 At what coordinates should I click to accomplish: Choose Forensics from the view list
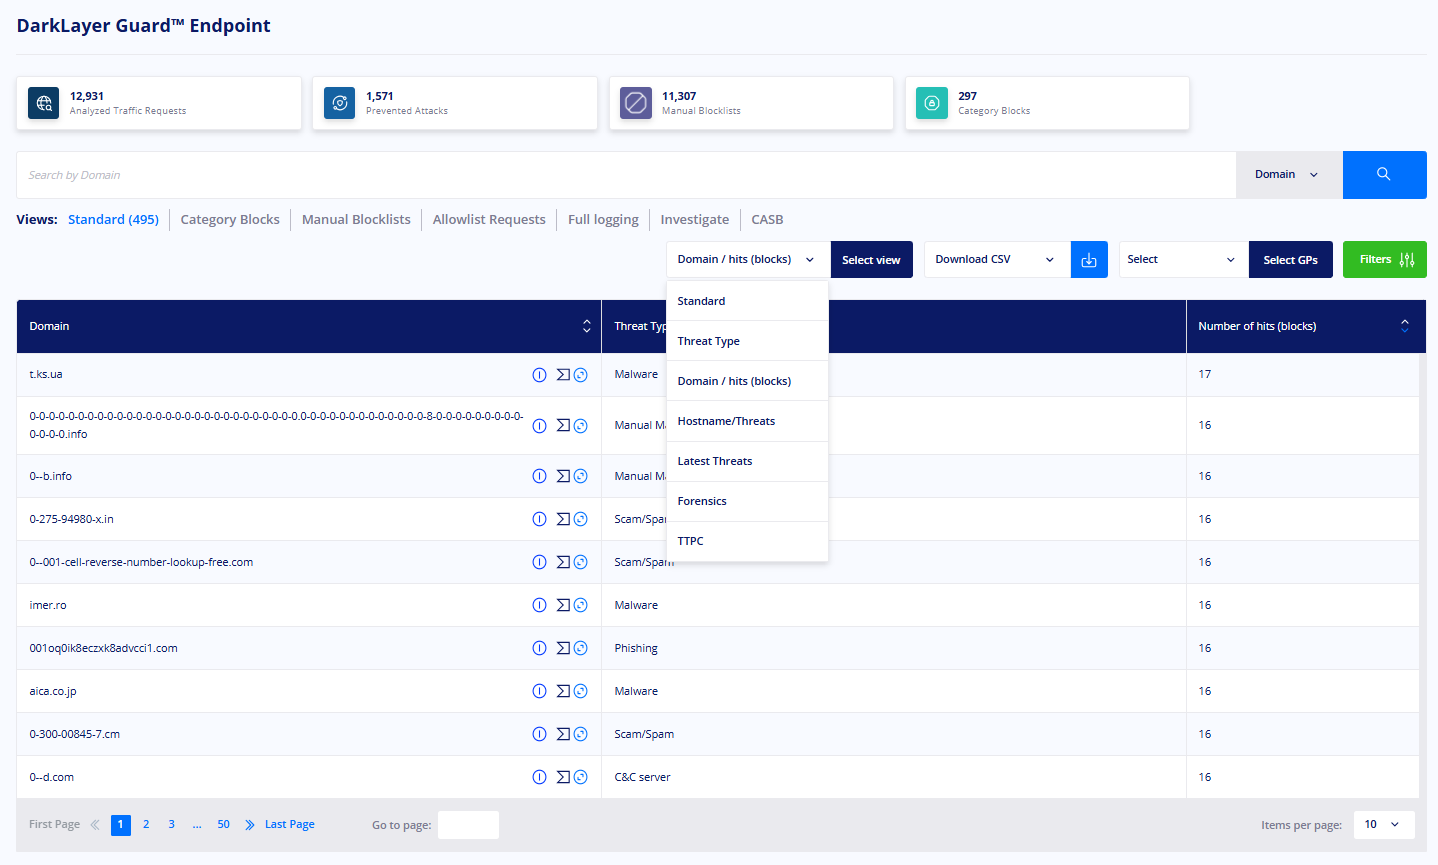point(747,501)
